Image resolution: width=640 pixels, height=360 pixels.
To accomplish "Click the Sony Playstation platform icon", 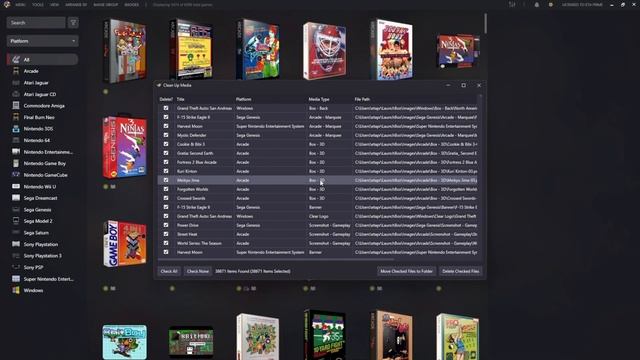I will (16, 244).
